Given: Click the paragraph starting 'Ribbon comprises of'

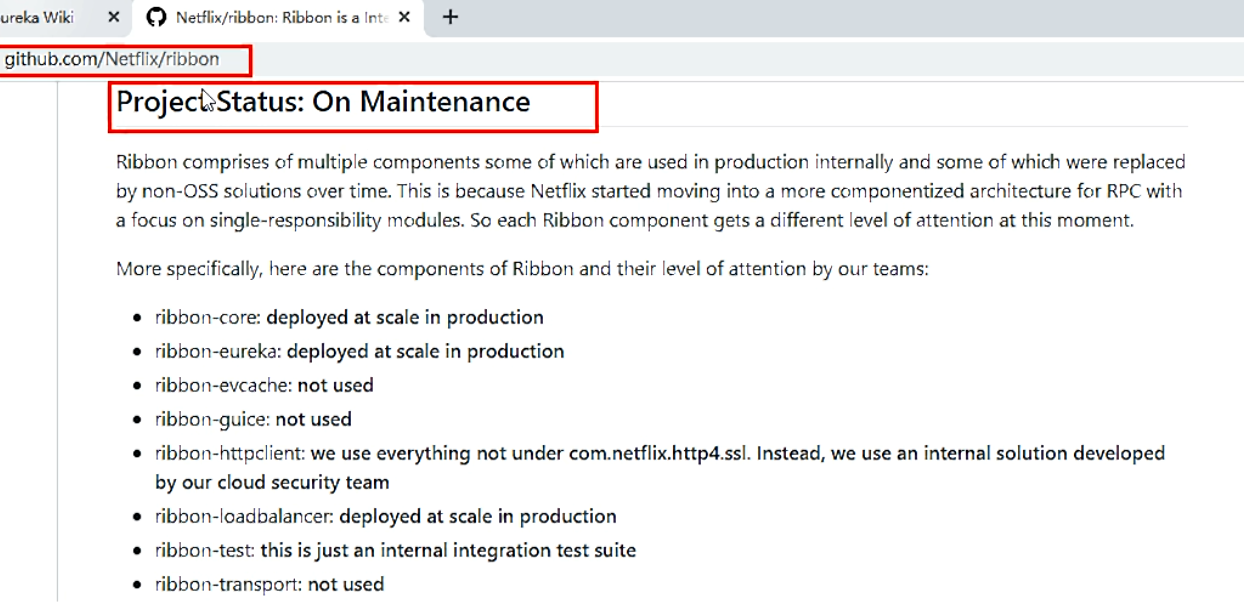Looking at the screenshot, I should (651, 191).
